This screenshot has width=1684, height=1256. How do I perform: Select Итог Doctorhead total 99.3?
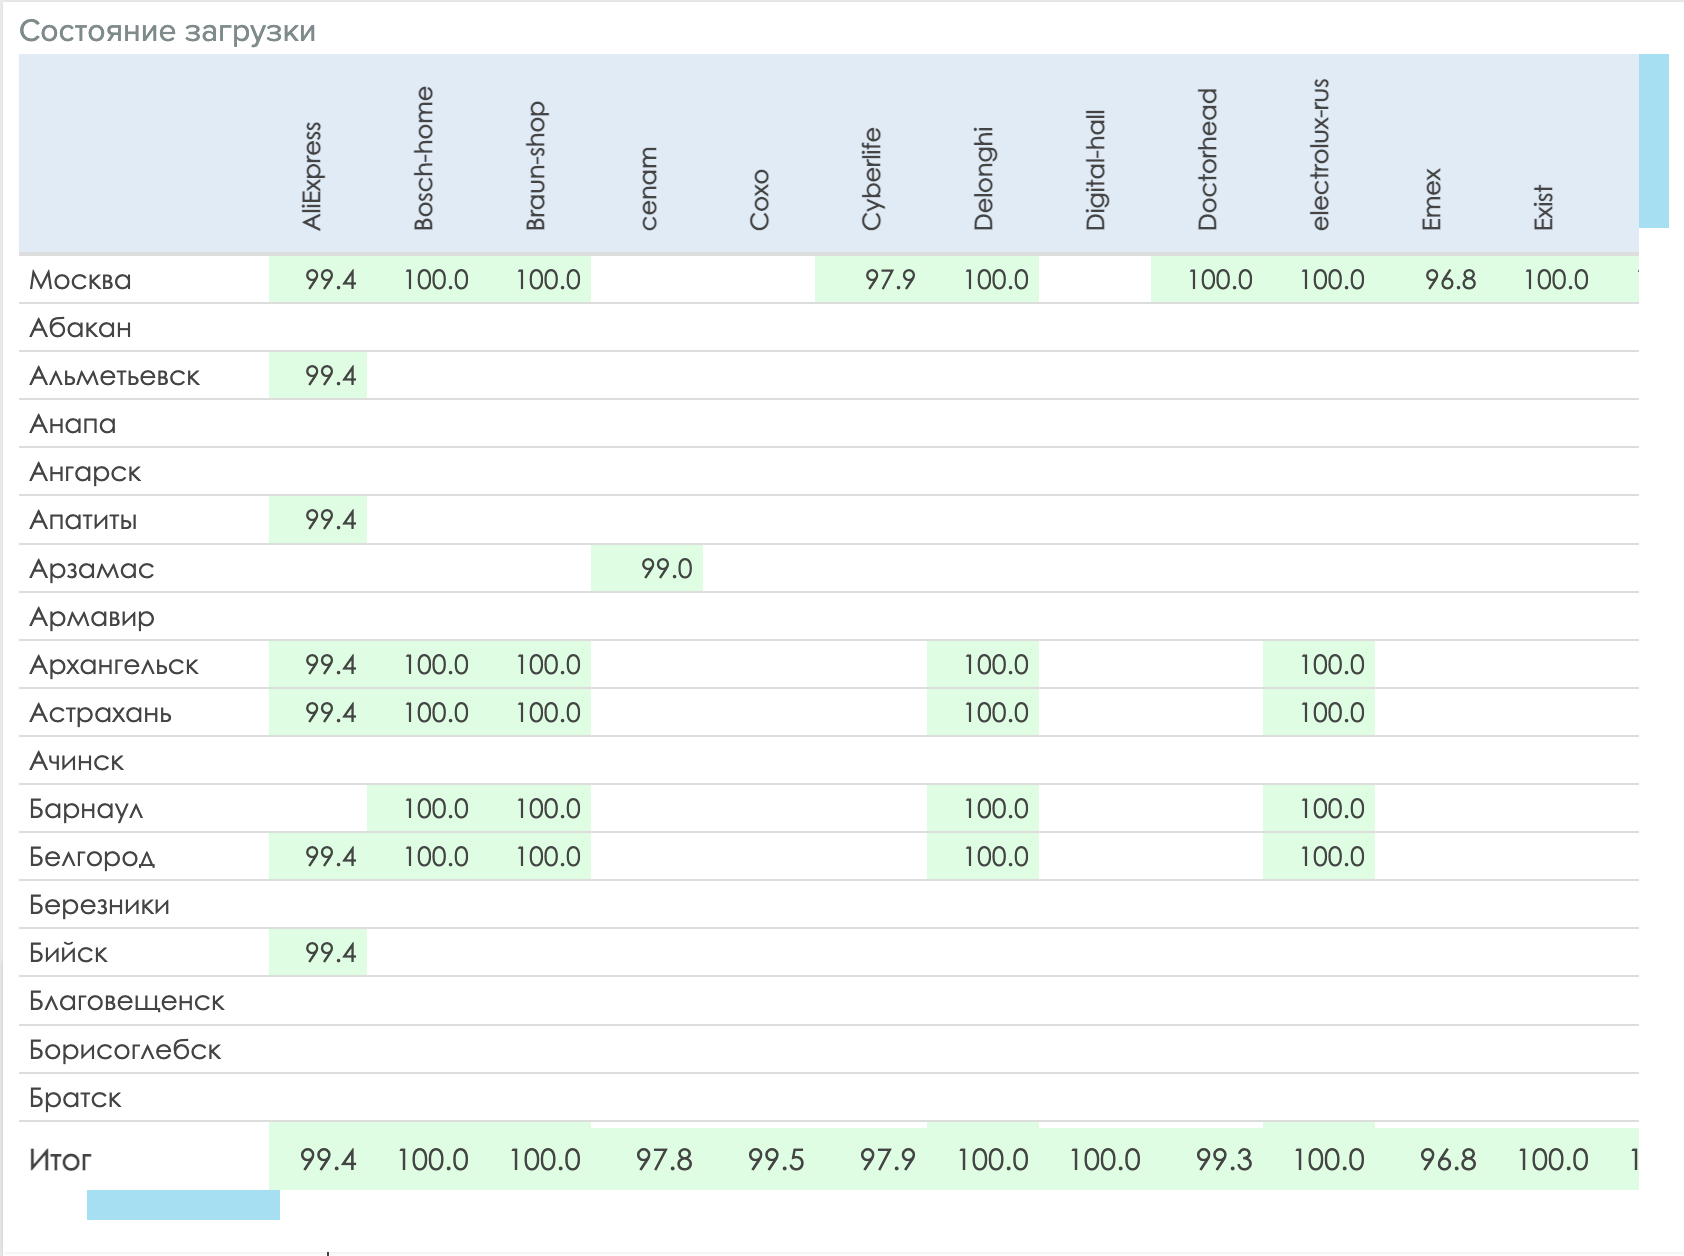click(1224, 1160)
